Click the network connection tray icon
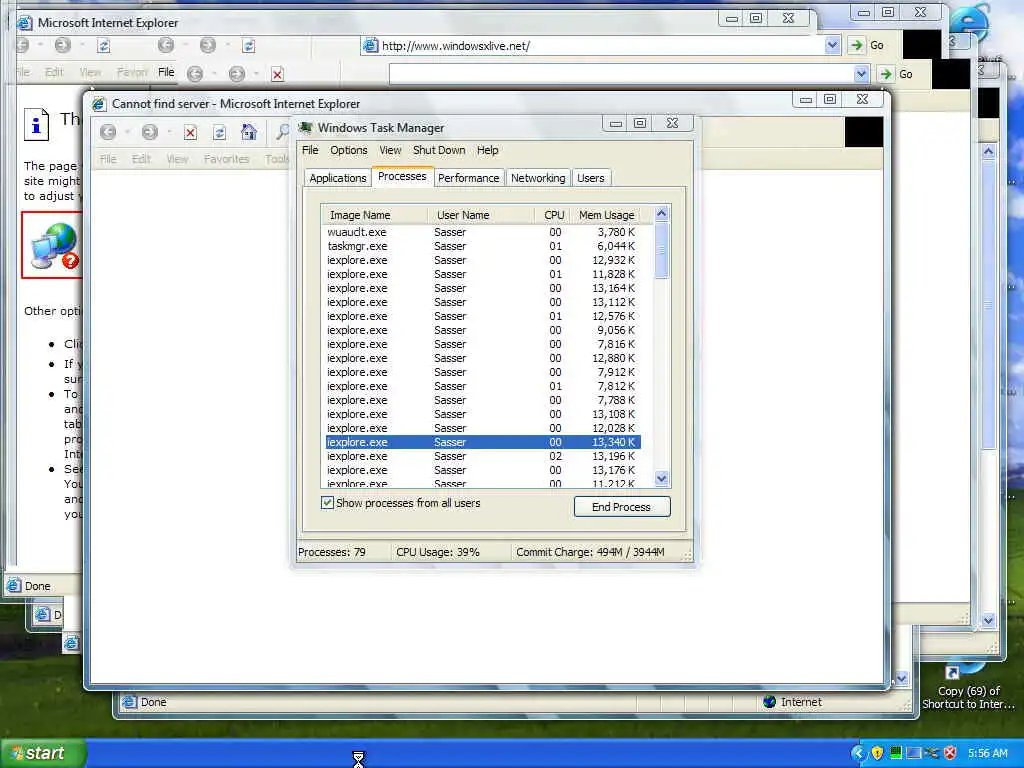Screen dimensions: 1024x768 (932, 753)
